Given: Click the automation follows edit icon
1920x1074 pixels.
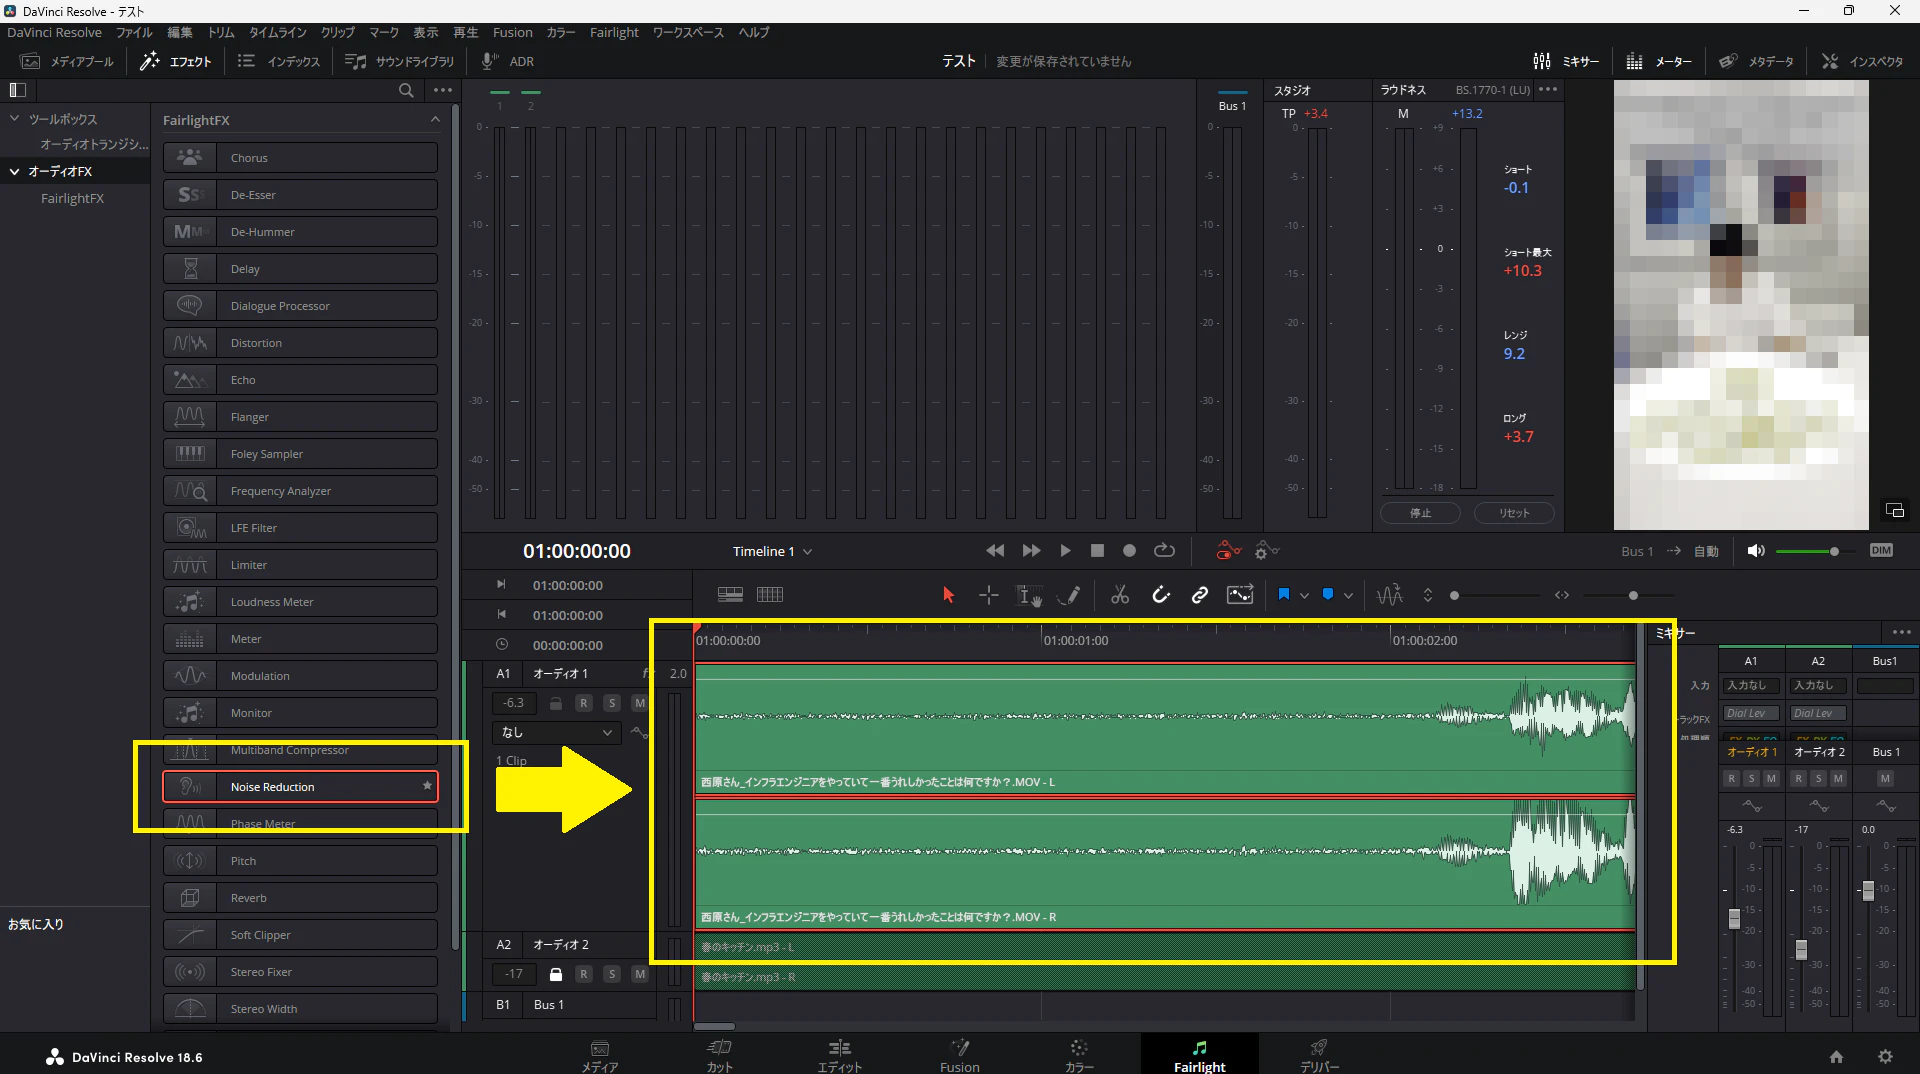Looking at the screenshot, I should [x=1240, y=595].
